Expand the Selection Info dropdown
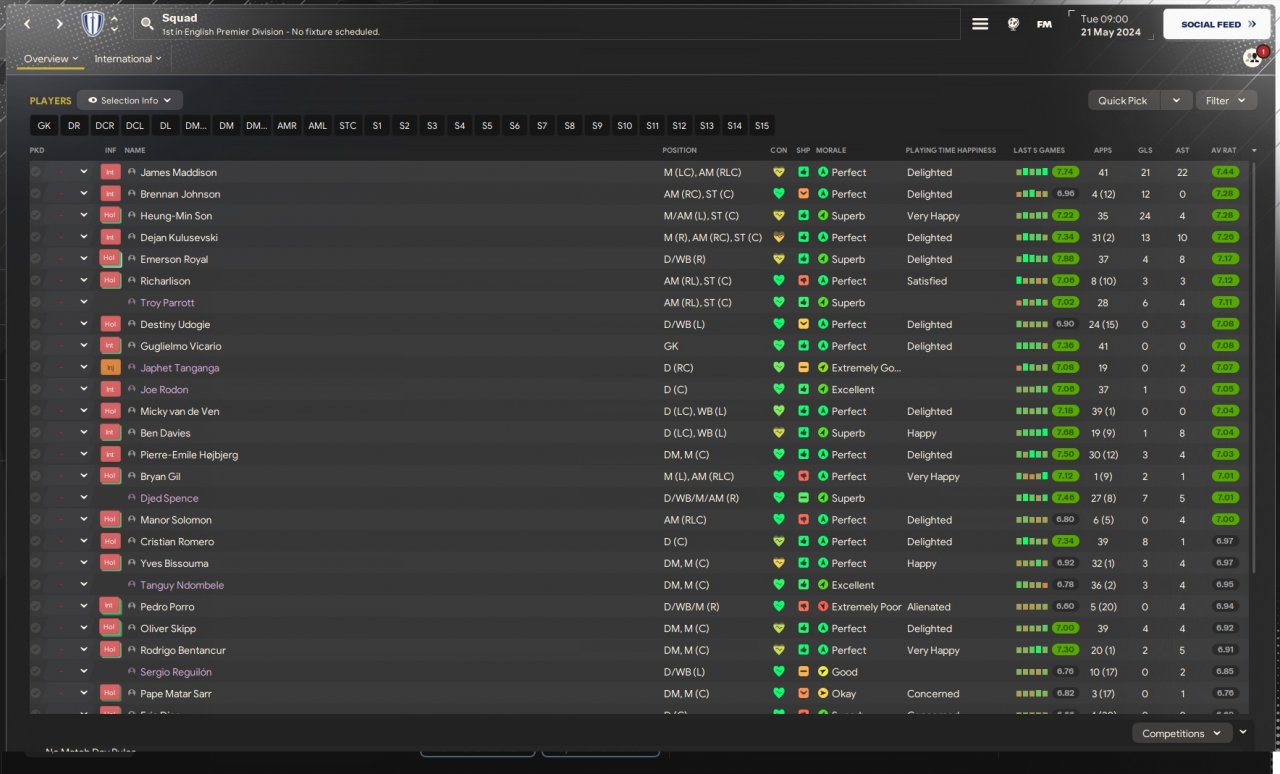 coord(130,100)
